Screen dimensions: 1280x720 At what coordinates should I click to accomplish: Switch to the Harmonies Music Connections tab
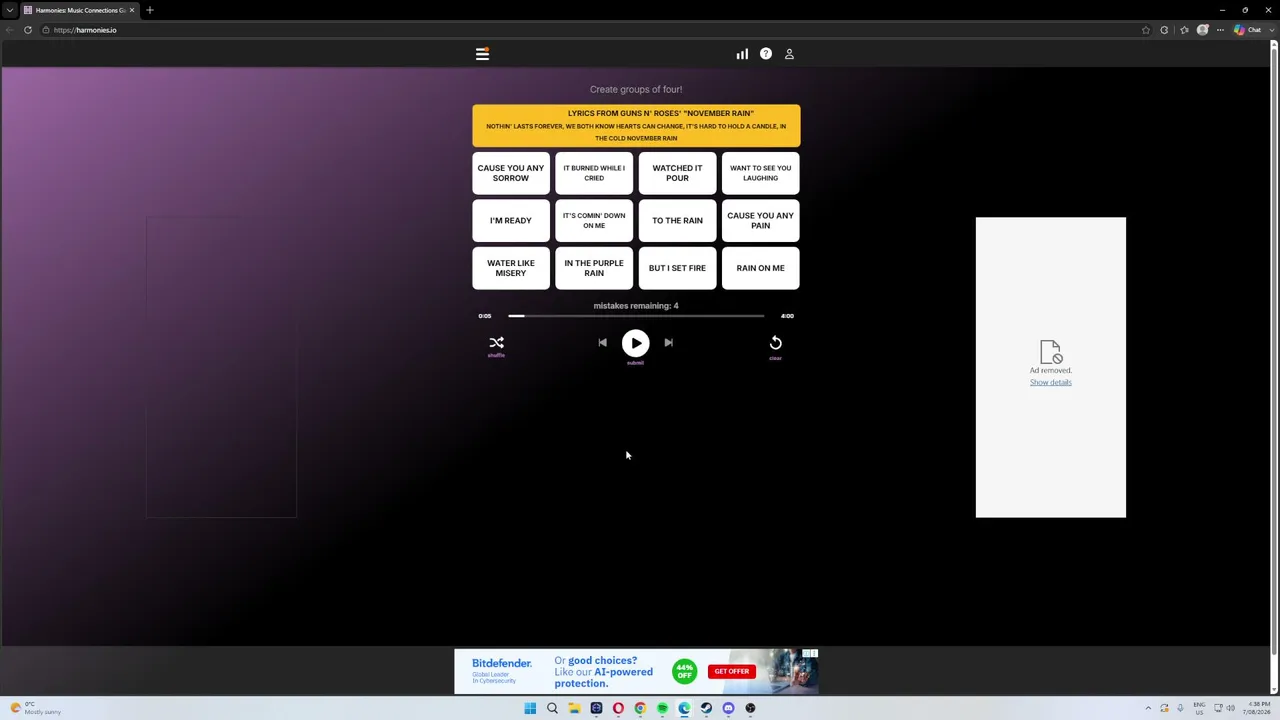(x=80, y=10)
